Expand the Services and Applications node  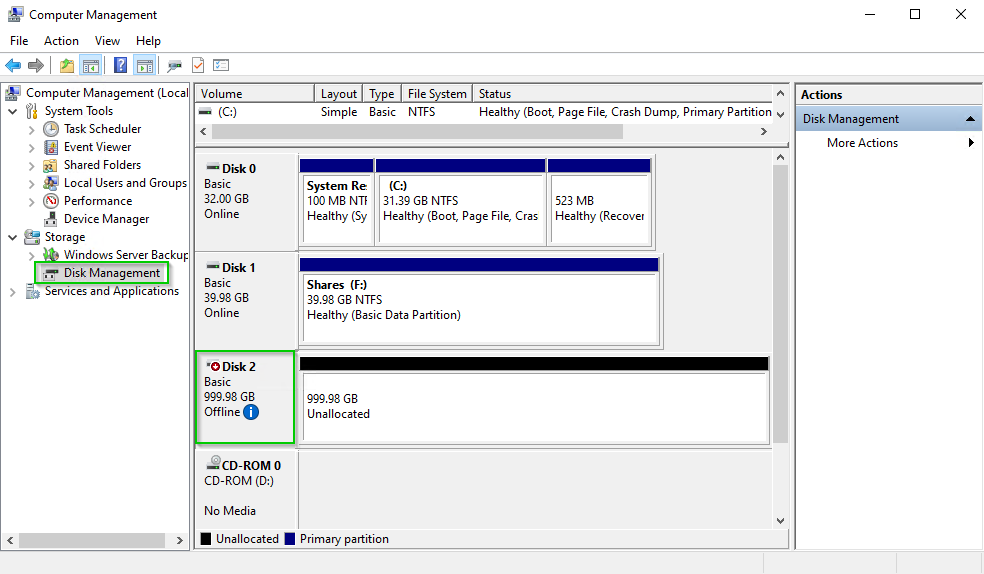click(13, 292)
